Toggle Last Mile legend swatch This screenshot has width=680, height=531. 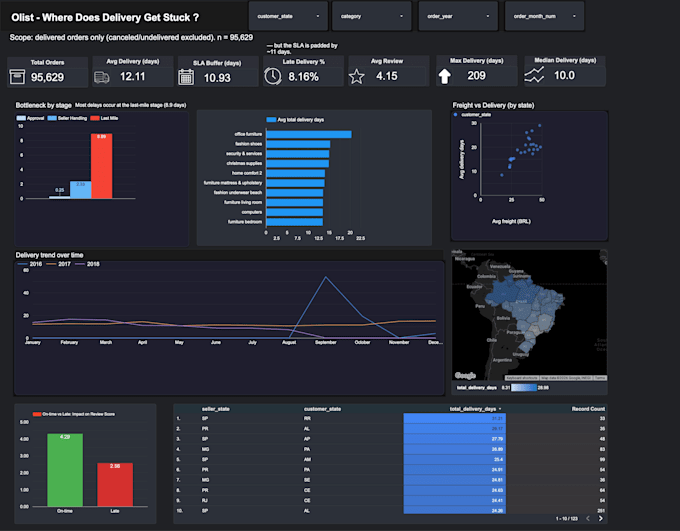pyautogui.click(x=95, y=118)
